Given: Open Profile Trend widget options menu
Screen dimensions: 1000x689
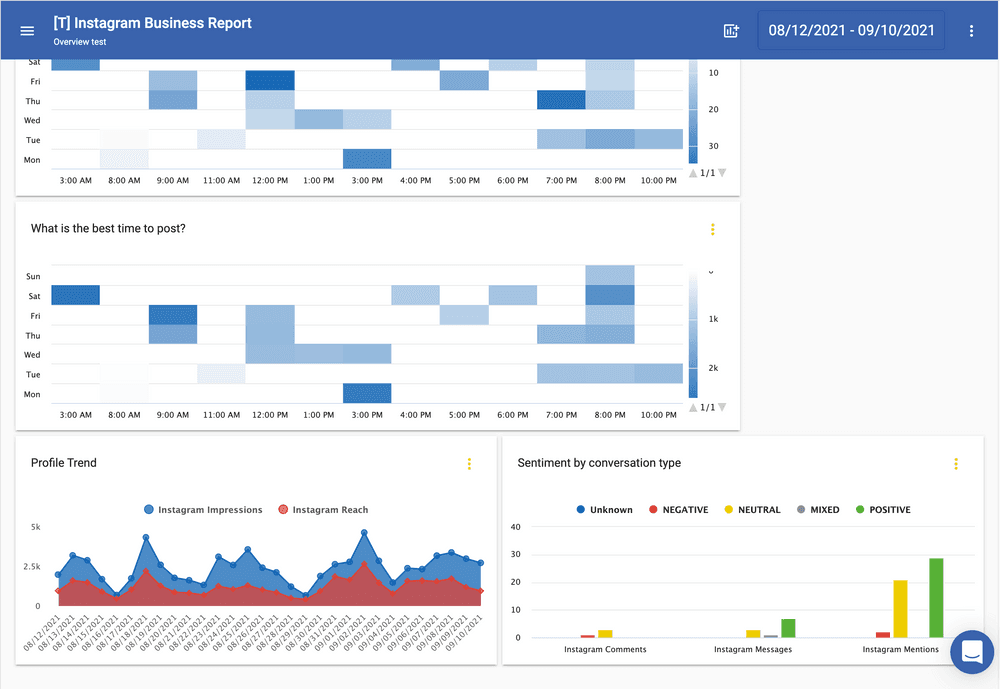Looking at the screenshot, I should 469,464.
